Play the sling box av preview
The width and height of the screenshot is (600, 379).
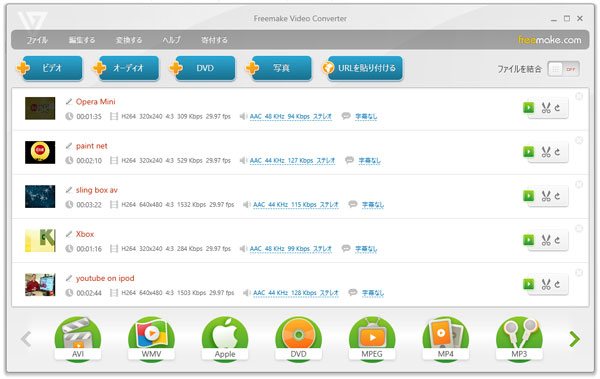click(x=528, y=196)
